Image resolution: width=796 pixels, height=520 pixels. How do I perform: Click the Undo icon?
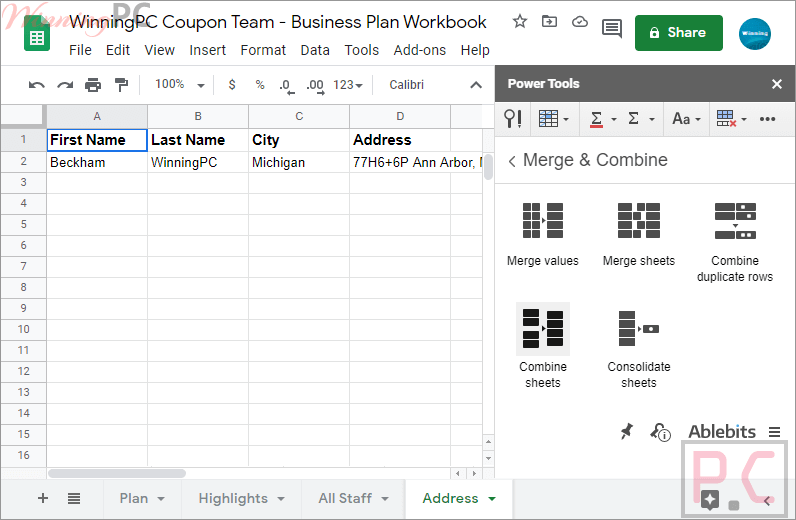[x=37, y=85]
